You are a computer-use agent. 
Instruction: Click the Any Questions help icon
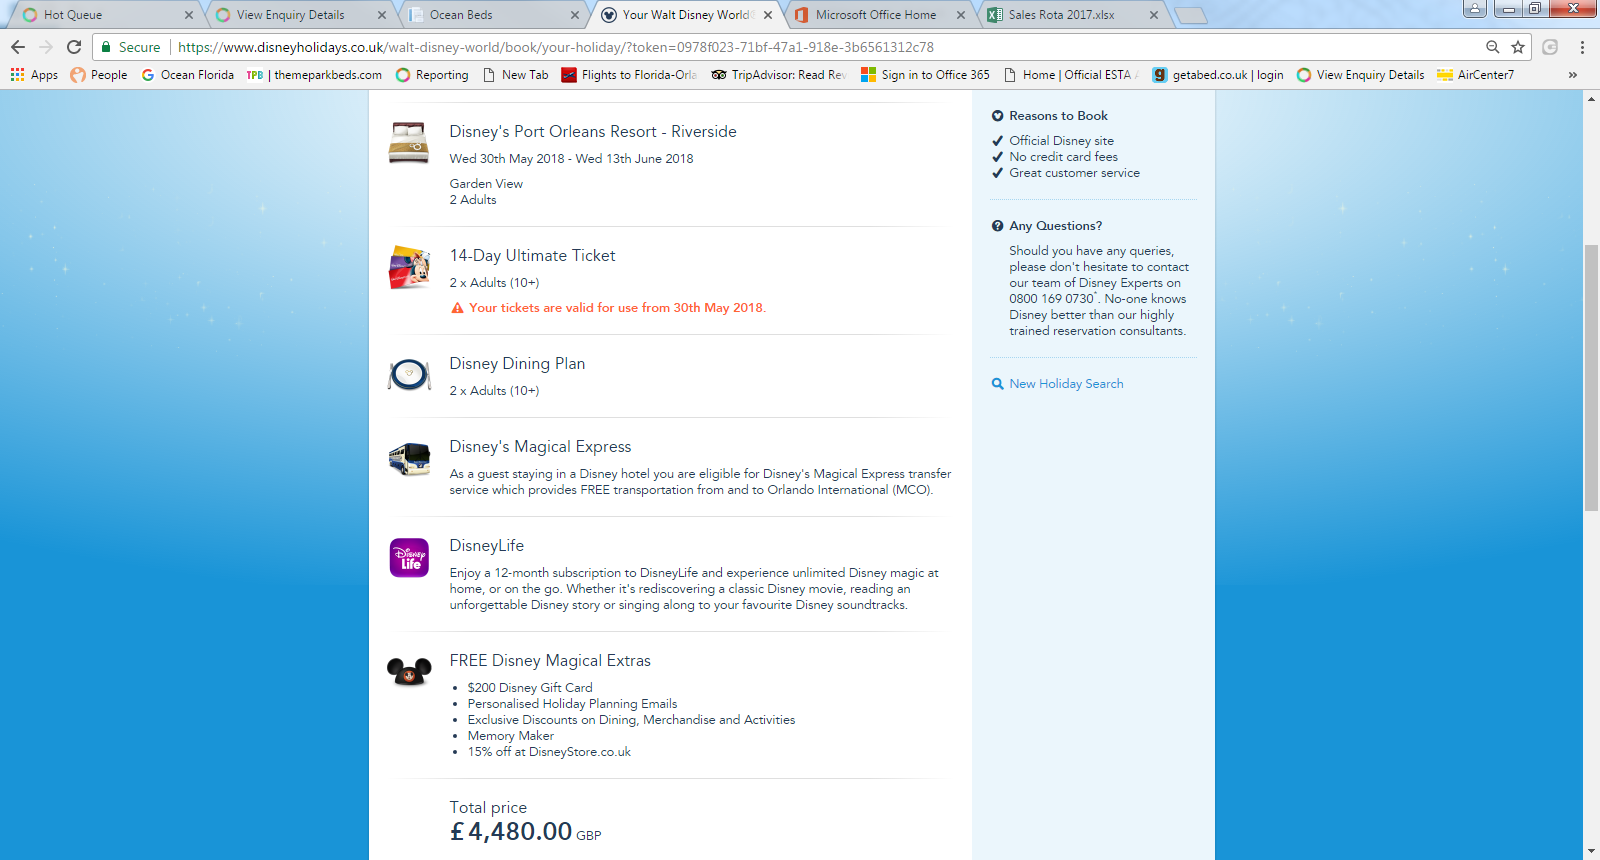997,226
